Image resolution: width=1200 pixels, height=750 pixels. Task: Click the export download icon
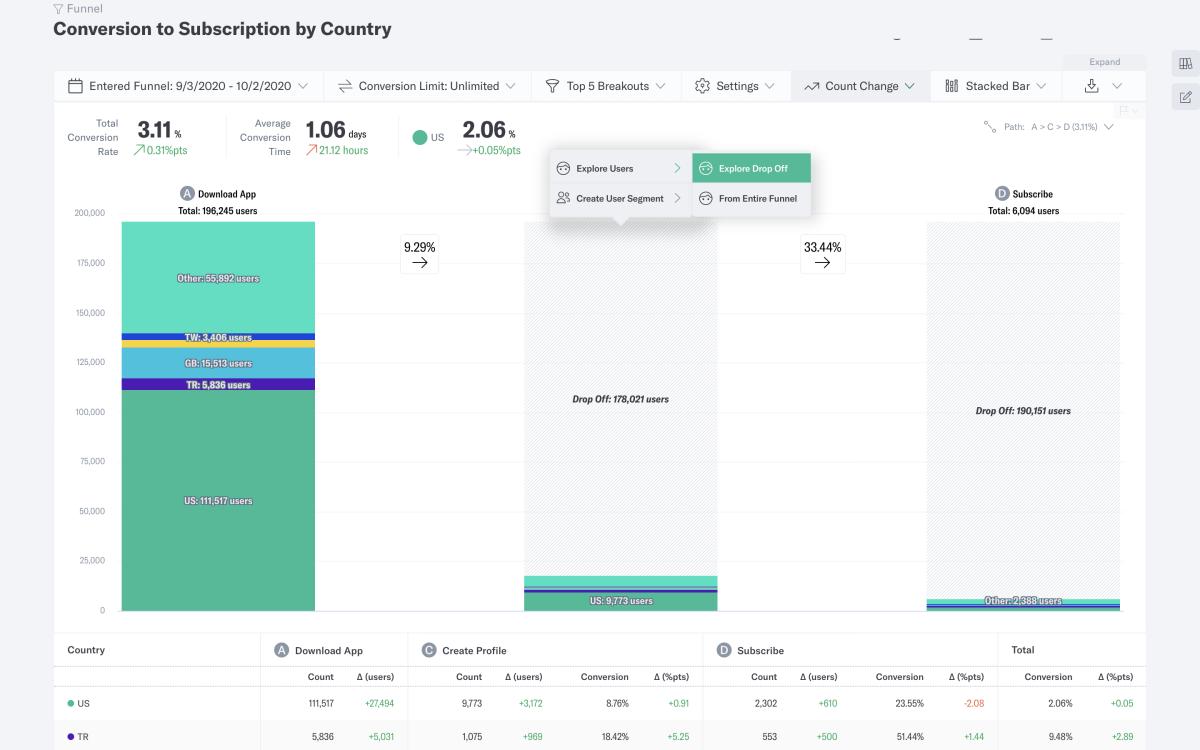pos(1092,86)
